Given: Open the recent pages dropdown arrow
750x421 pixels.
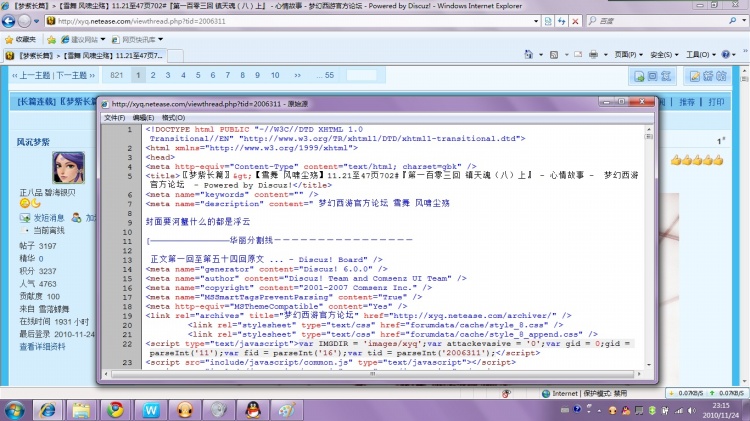Looking at the screenshot, I should [36, 21].
